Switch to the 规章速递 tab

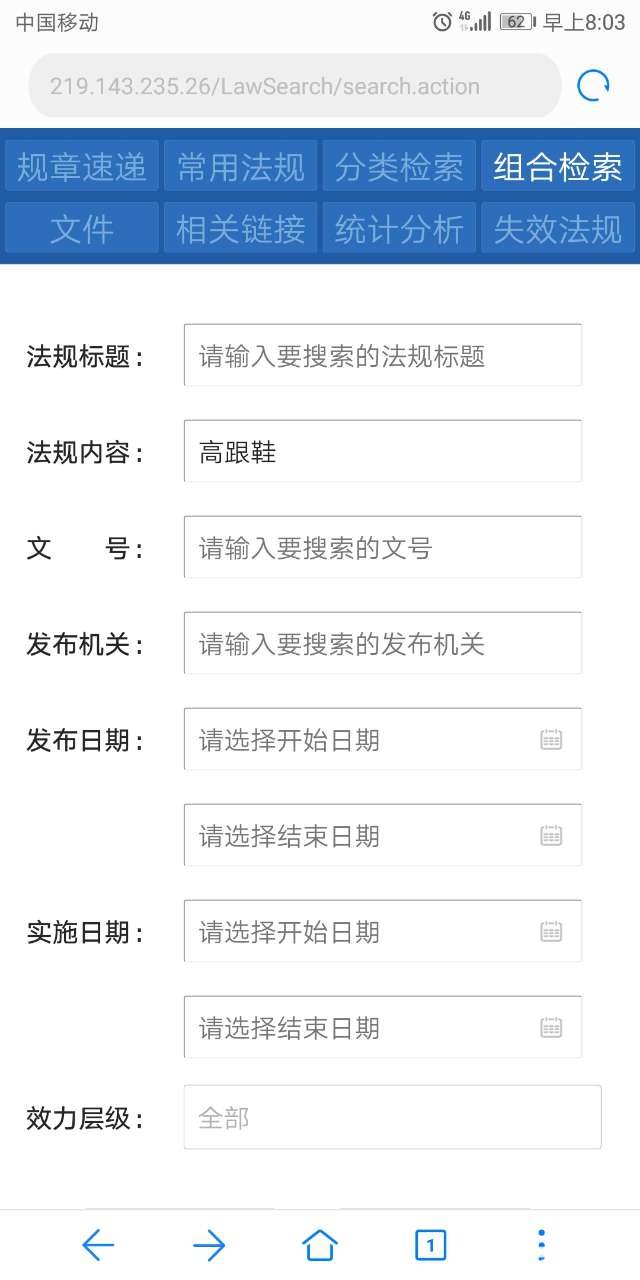tap(82, 166)
